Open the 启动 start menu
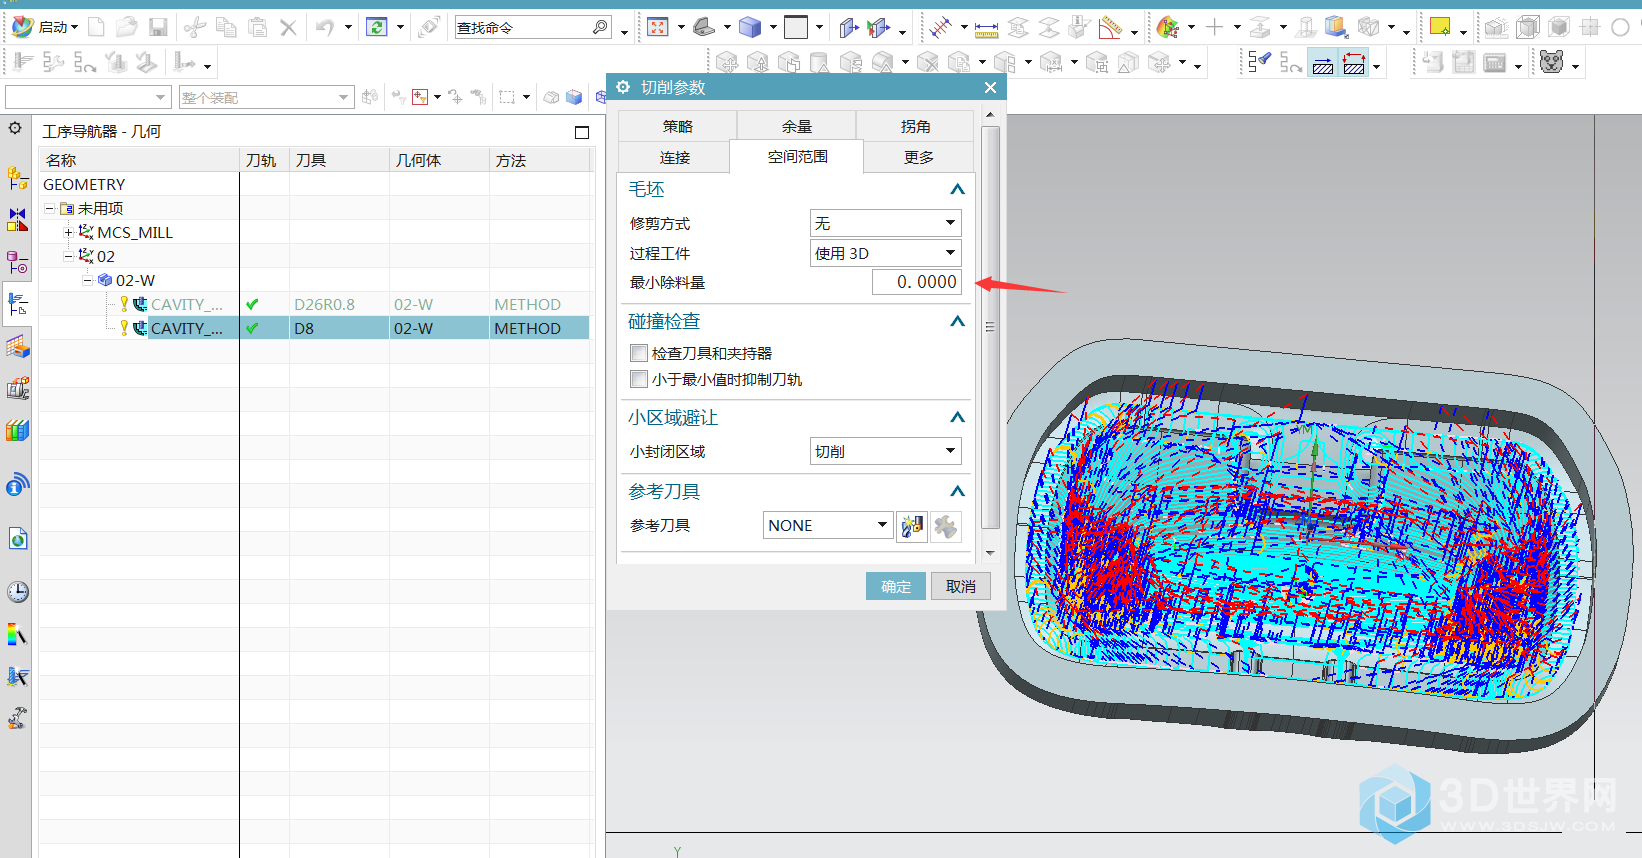The height and width of the screenshot is (858, 1642). click(44, 27)
